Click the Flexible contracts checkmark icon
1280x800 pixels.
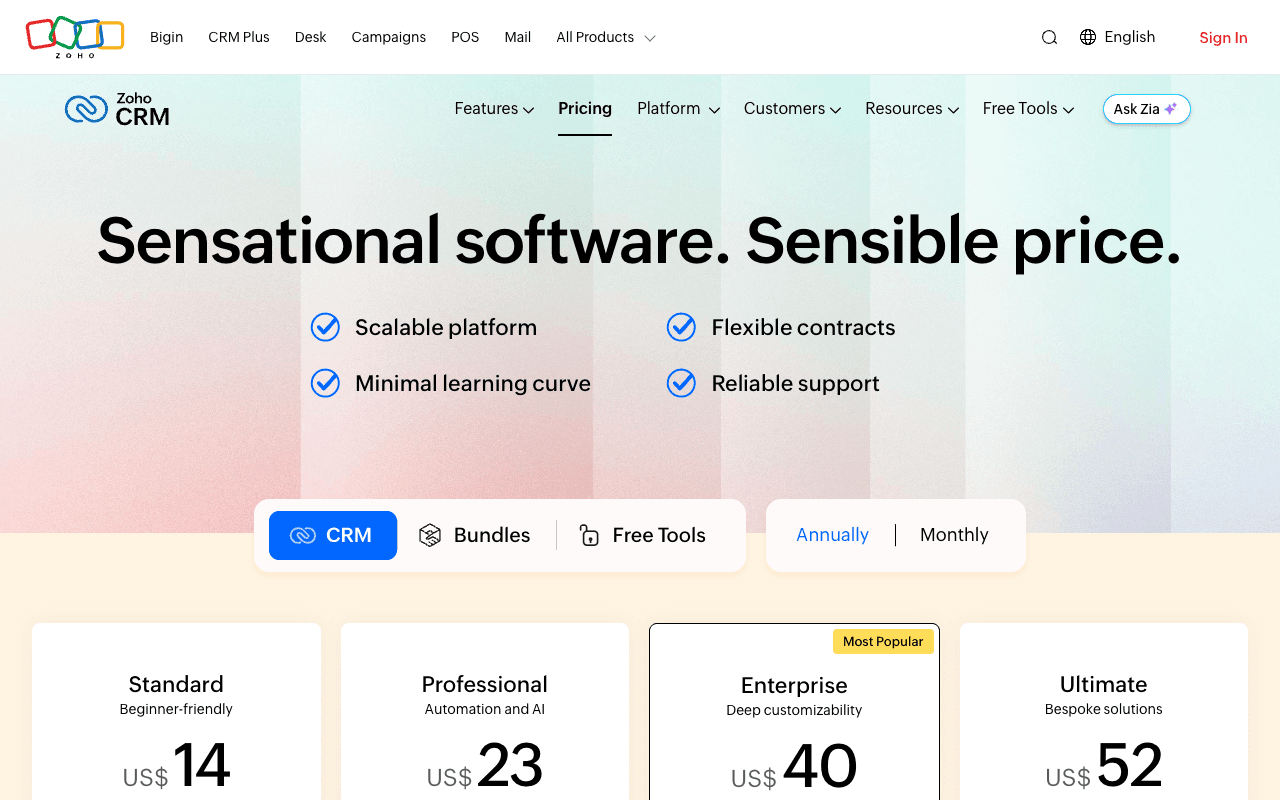(x=681, y=327)
